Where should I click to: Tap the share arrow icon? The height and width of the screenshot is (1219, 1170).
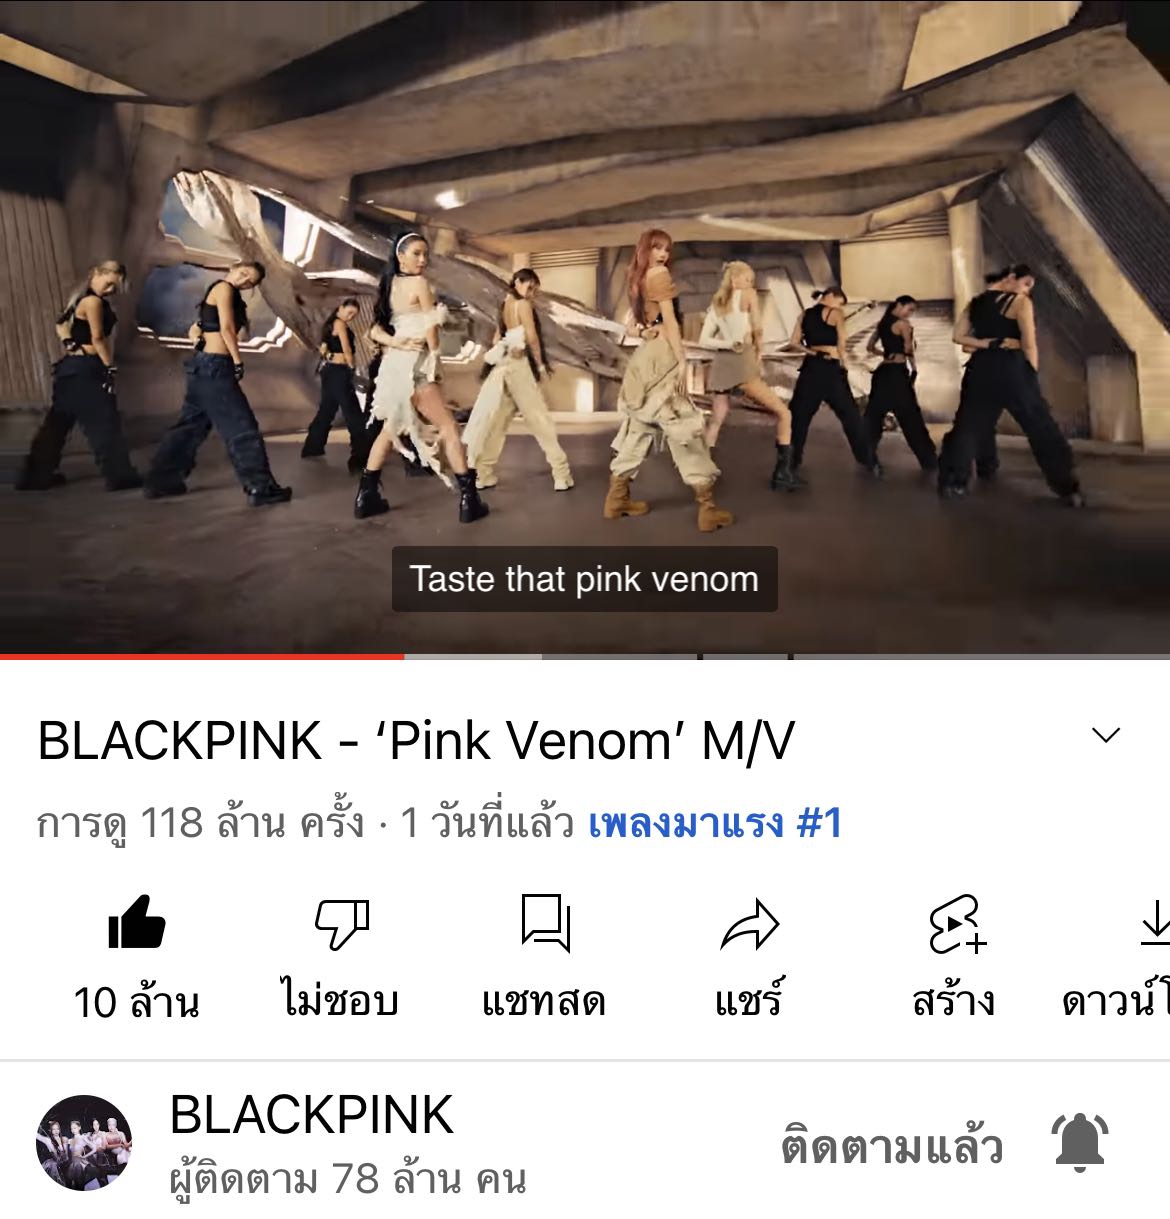point(750,924)
